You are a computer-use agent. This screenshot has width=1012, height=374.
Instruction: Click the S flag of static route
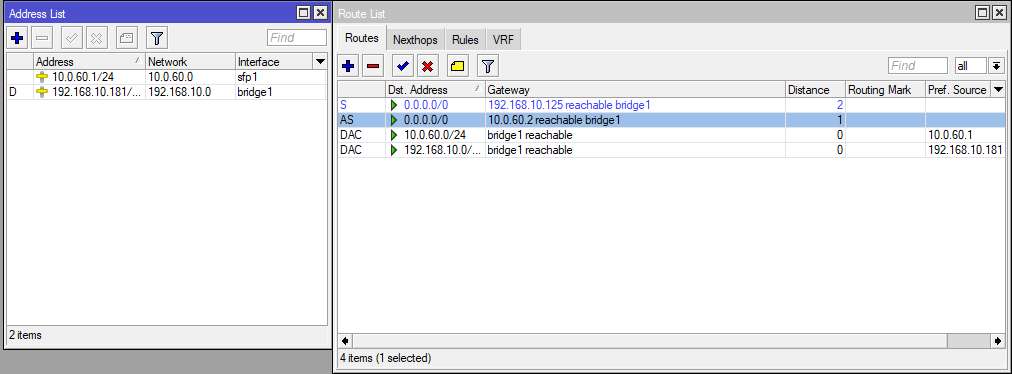click(x=343, y=105)
